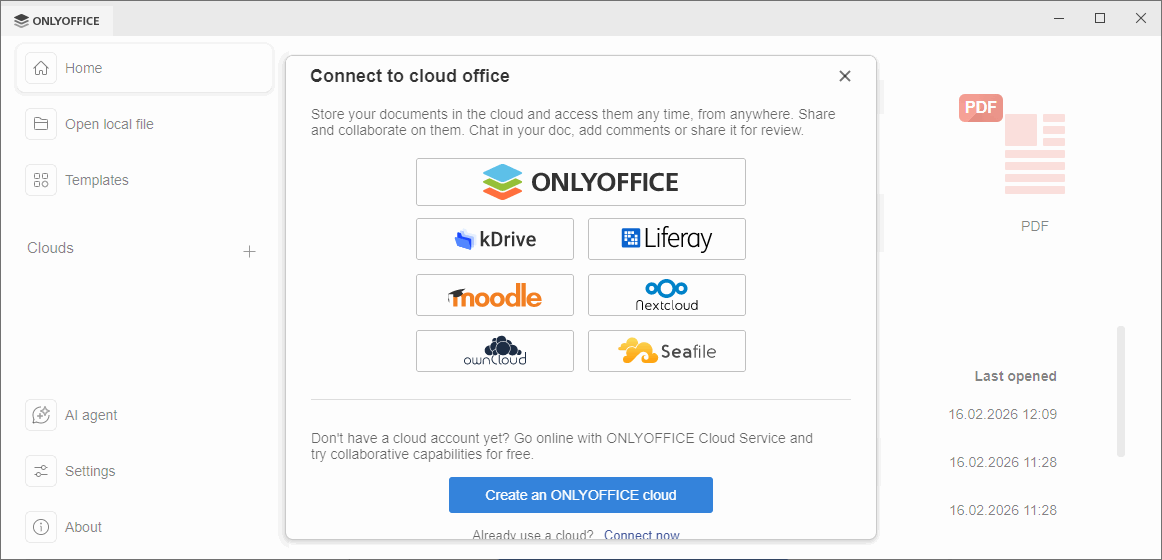The image size is (1162, 560).
Task: Follow the Connect now link
Action: coord(641,536)
